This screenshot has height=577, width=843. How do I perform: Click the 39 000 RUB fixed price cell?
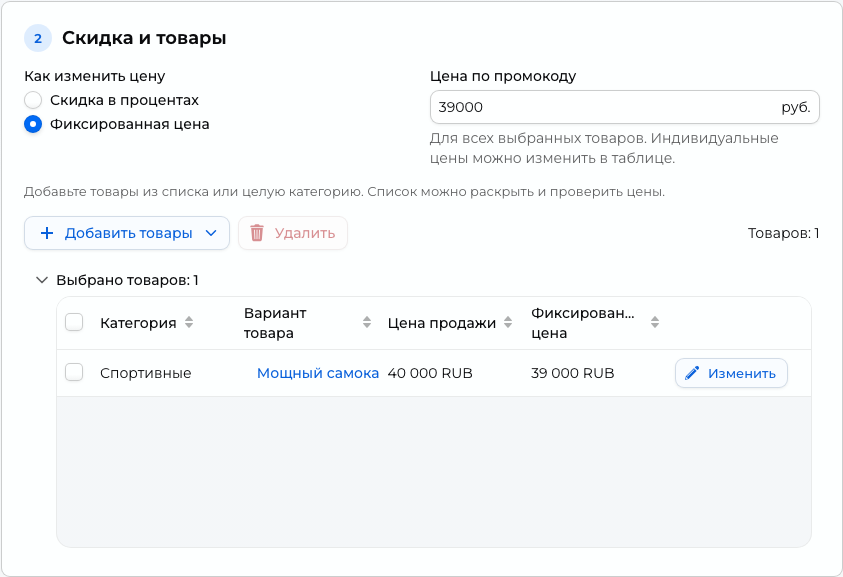pyautogui.click(x=573, y=373)
